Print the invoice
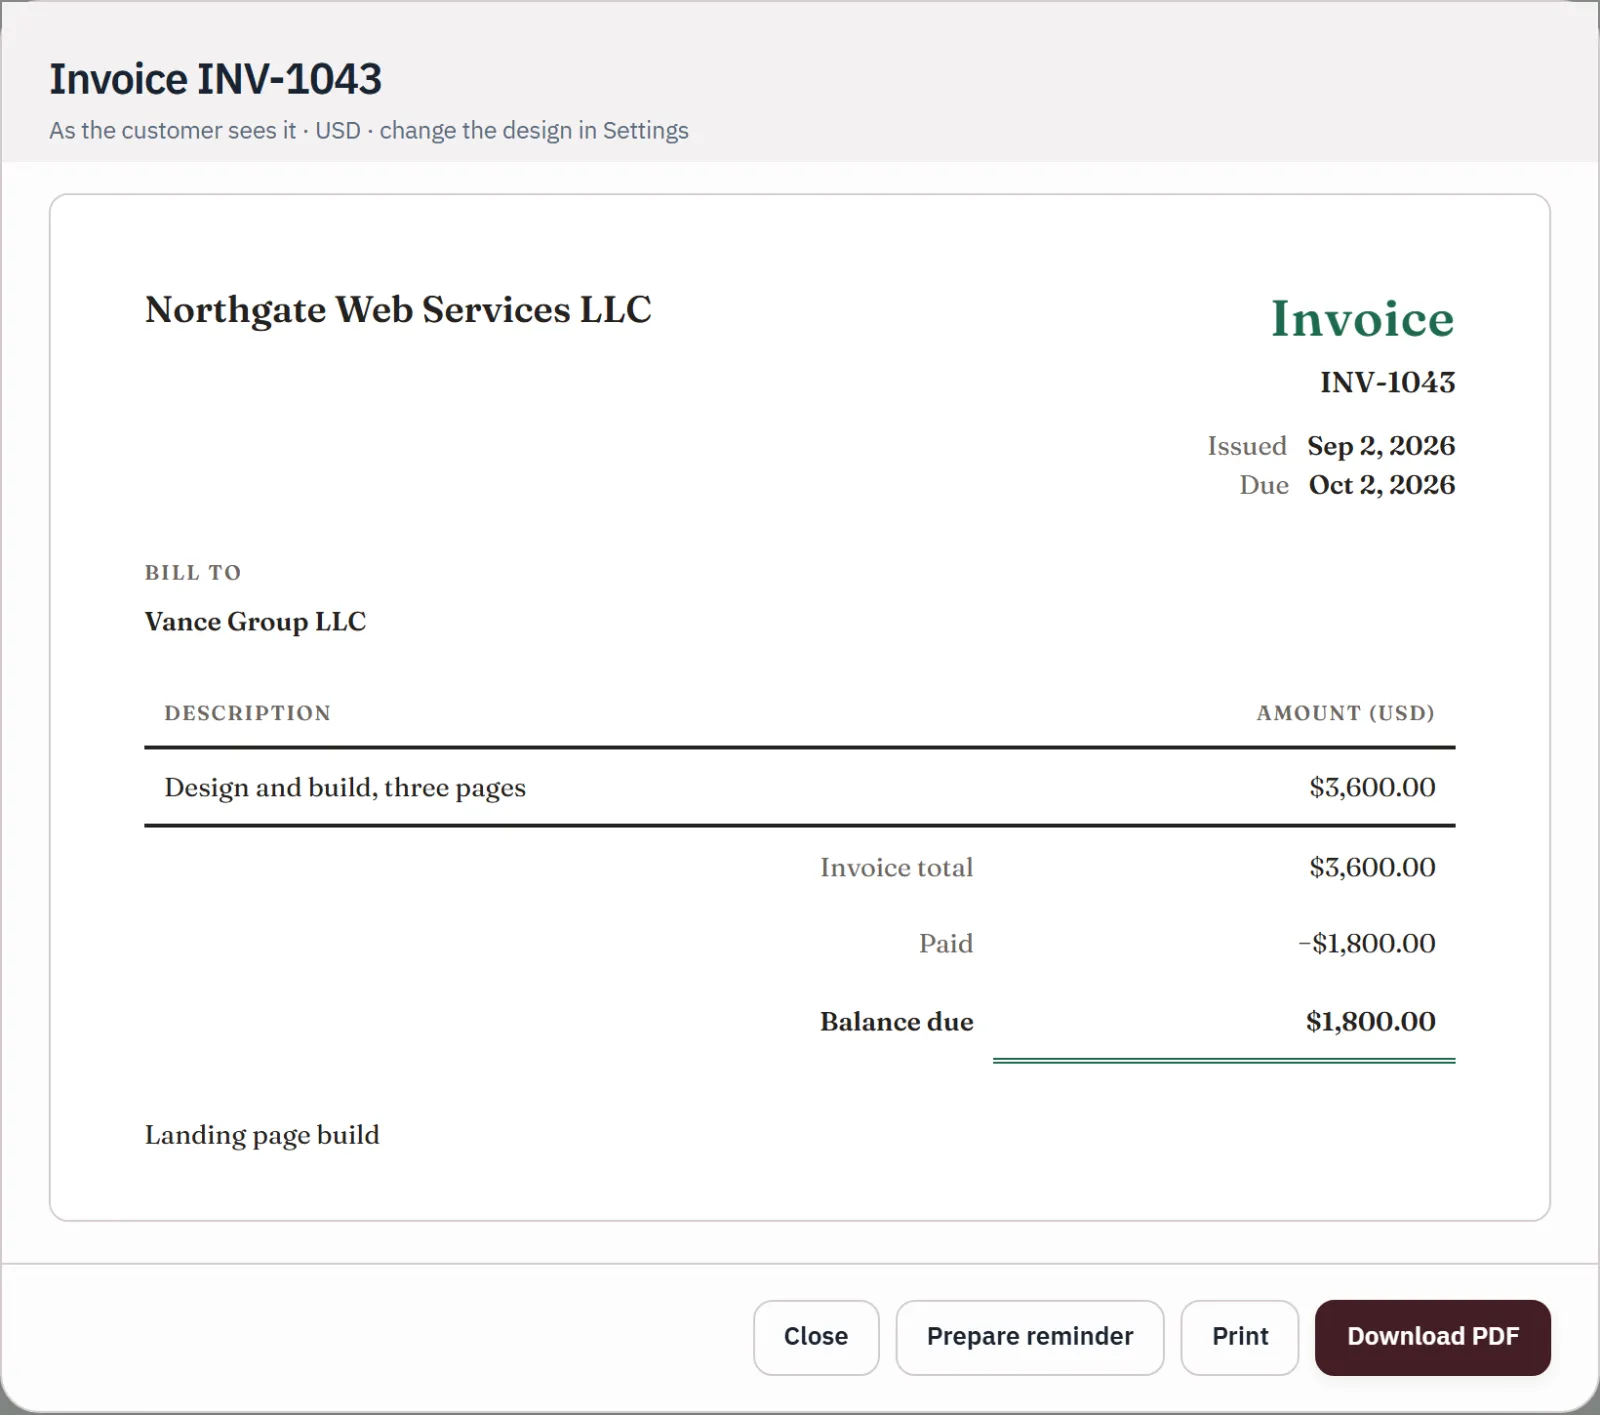Image resolution: width=1600 pixels, height=1415 pixels. (x=1240, y=1337)
